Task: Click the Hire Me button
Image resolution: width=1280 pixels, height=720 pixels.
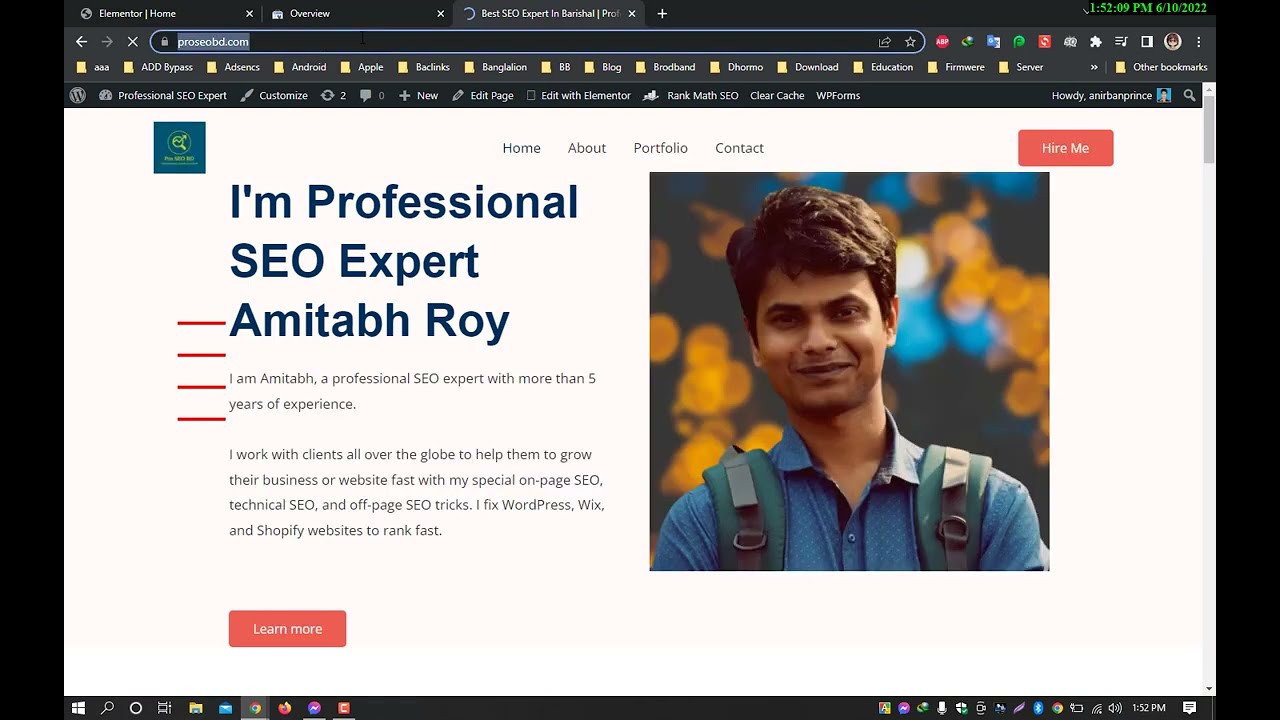Action: 1065,148
